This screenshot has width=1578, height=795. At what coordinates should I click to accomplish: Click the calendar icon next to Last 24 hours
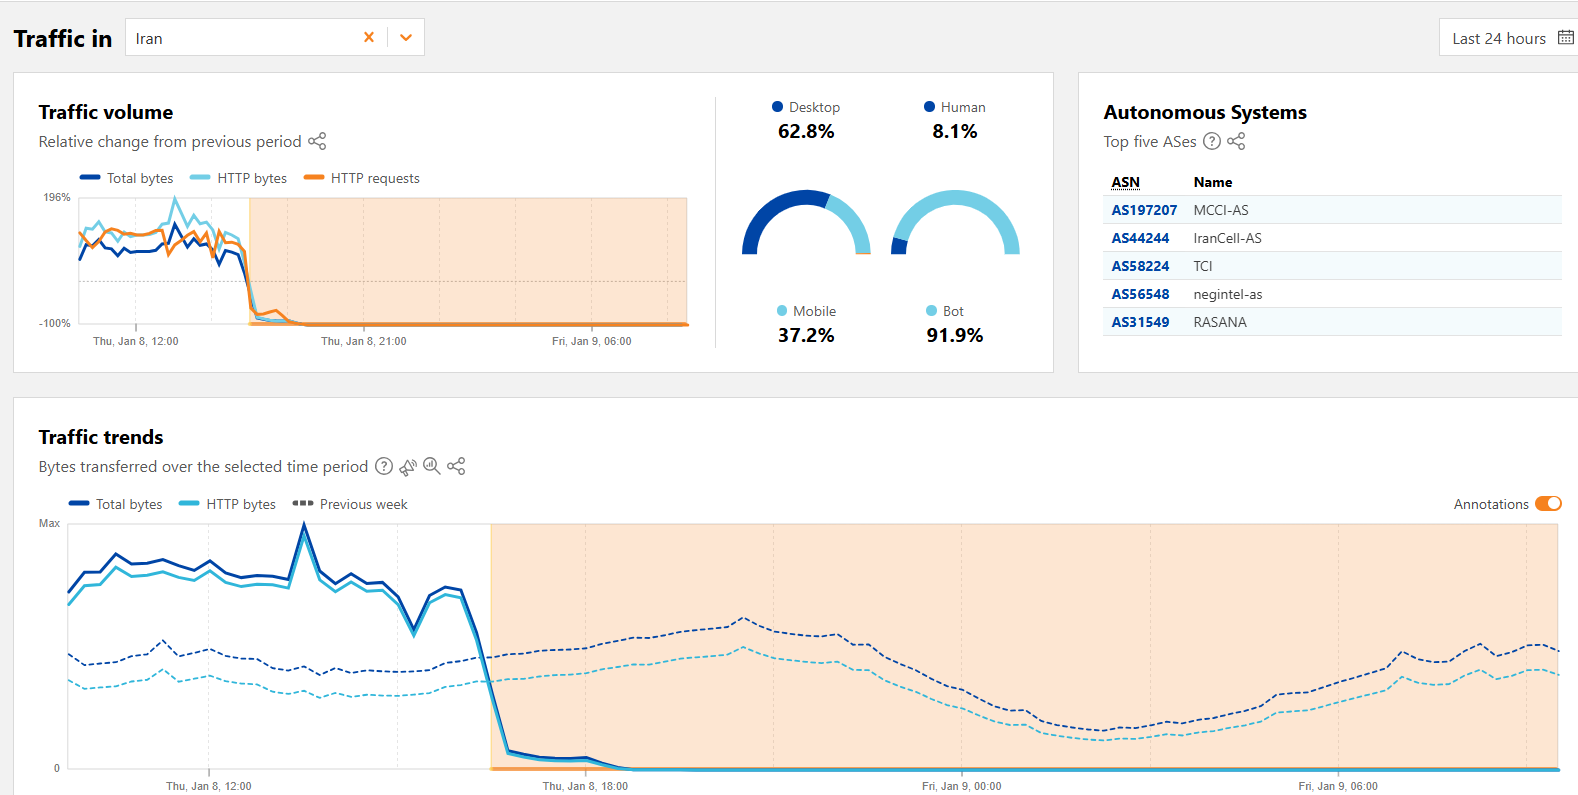click(x=1565, y=38)
